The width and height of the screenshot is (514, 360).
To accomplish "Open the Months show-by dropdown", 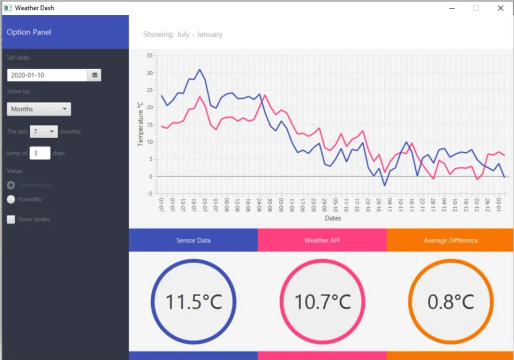I will click(39, 109).
